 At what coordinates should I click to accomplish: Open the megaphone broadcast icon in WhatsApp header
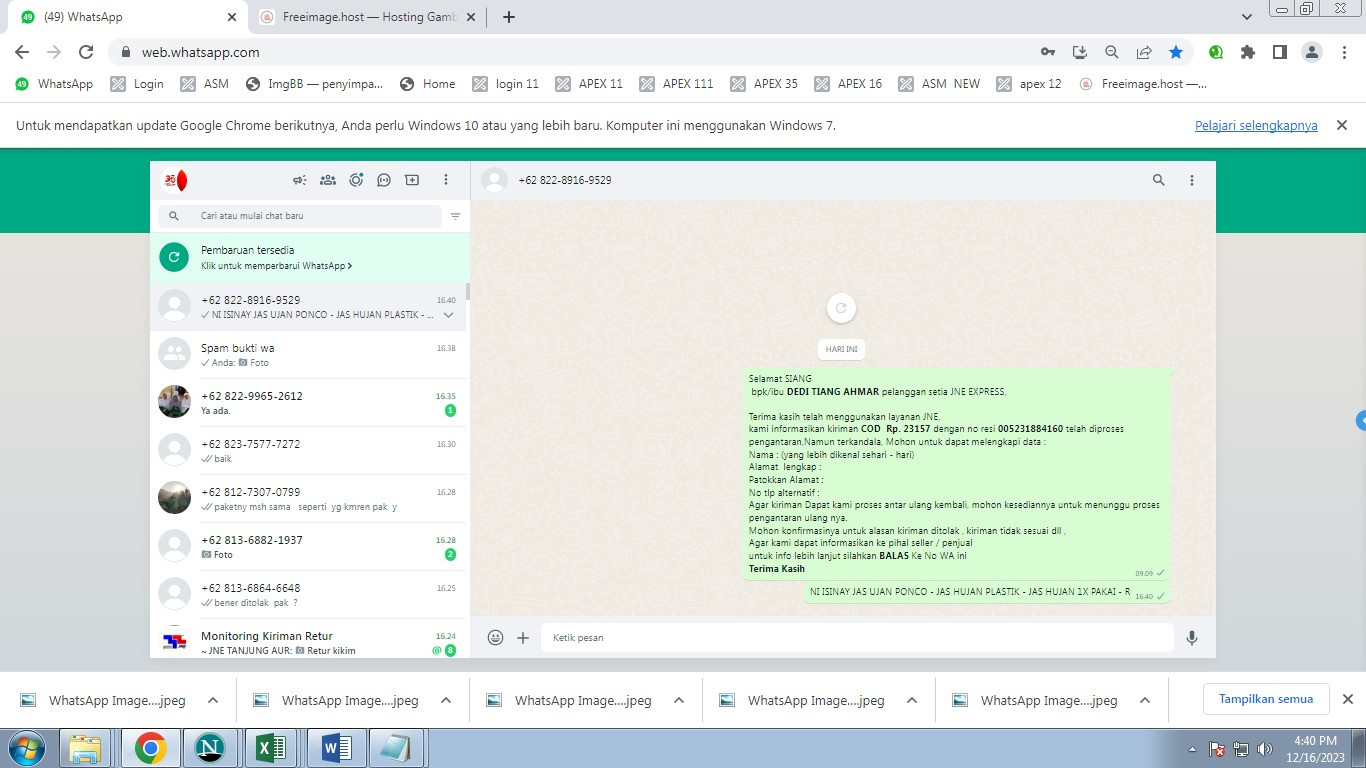[299, 180]
